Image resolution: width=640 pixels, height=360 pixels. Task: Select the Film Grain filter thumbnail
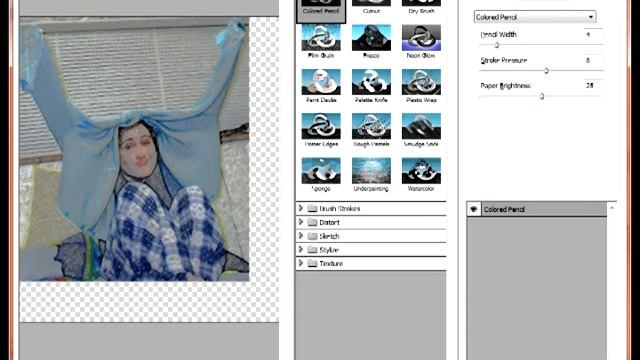point(321,38)
